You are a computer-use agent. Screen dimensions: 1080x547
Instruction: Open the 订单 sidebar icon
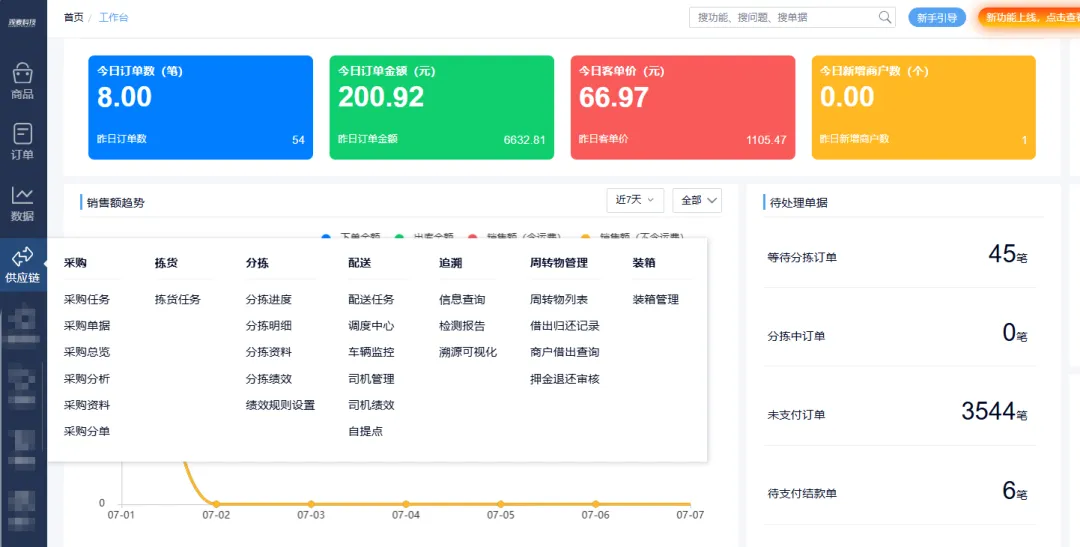pyautogui.click(x=23, y=142)
